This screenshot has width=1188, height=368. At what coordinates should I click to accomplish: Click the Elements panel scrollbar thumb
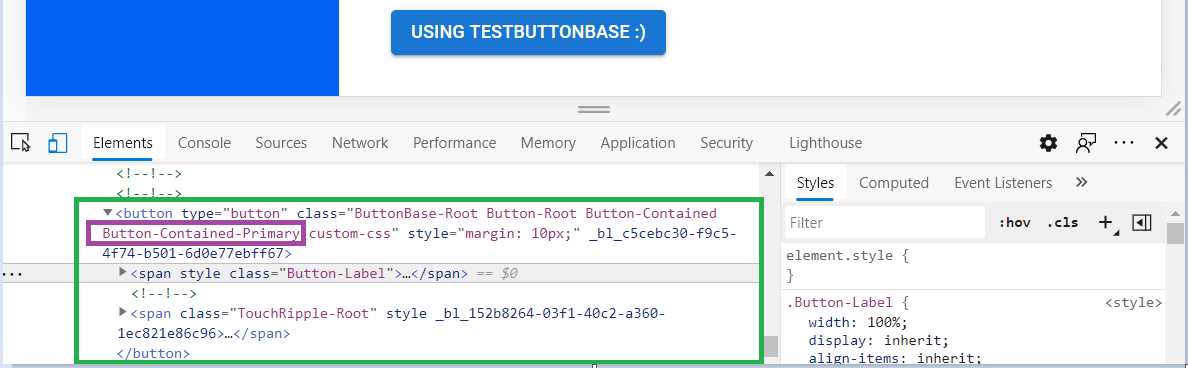point(771,346)
